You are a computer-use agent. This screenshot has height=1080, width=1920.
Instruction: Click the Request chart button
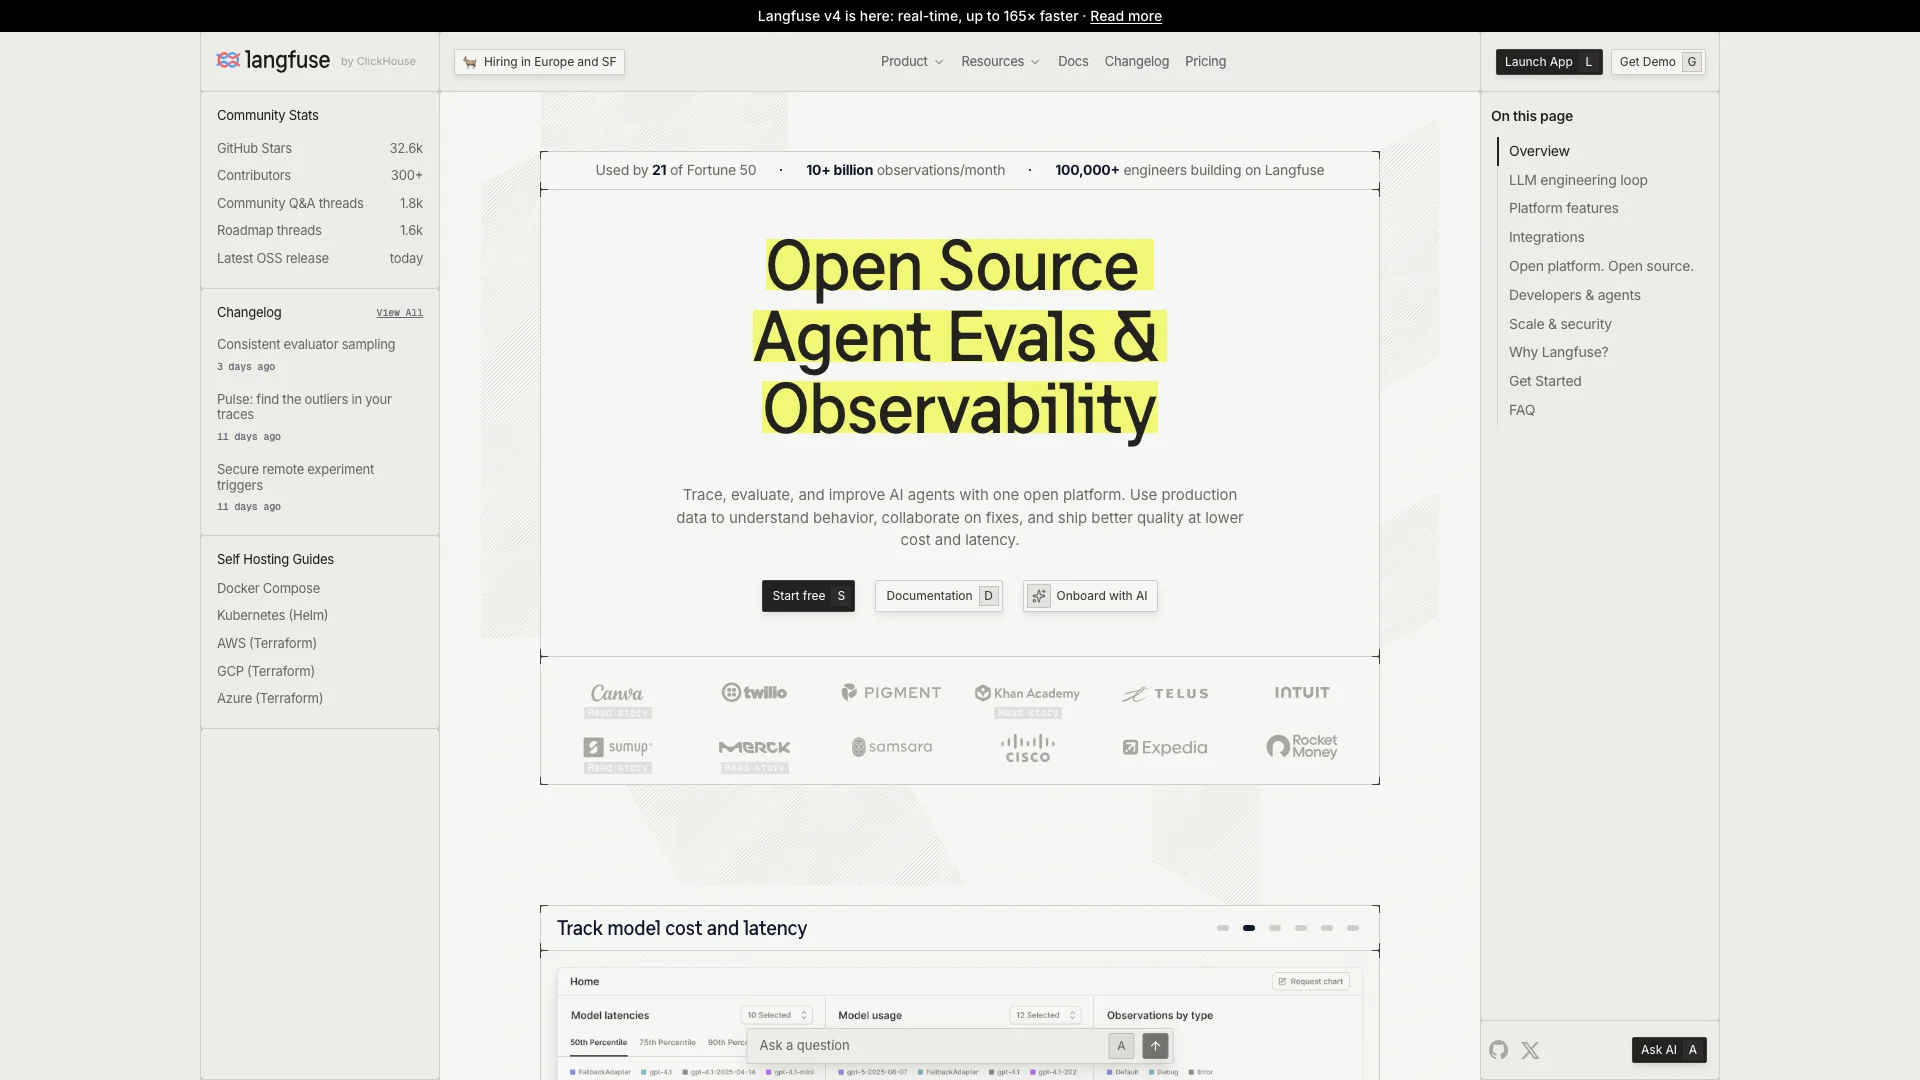point(1310,982)
